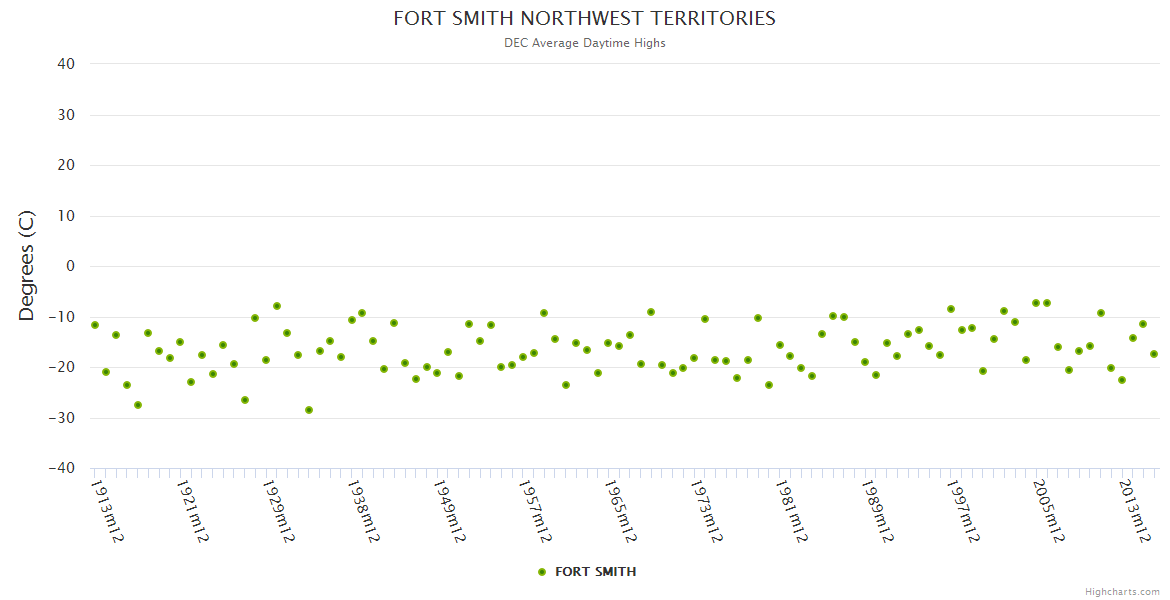Viewport: 1170px width, 600px height.
Task: Select the DEC Average Daytime Highs subtitle
Action: click(x=584, y=43)
